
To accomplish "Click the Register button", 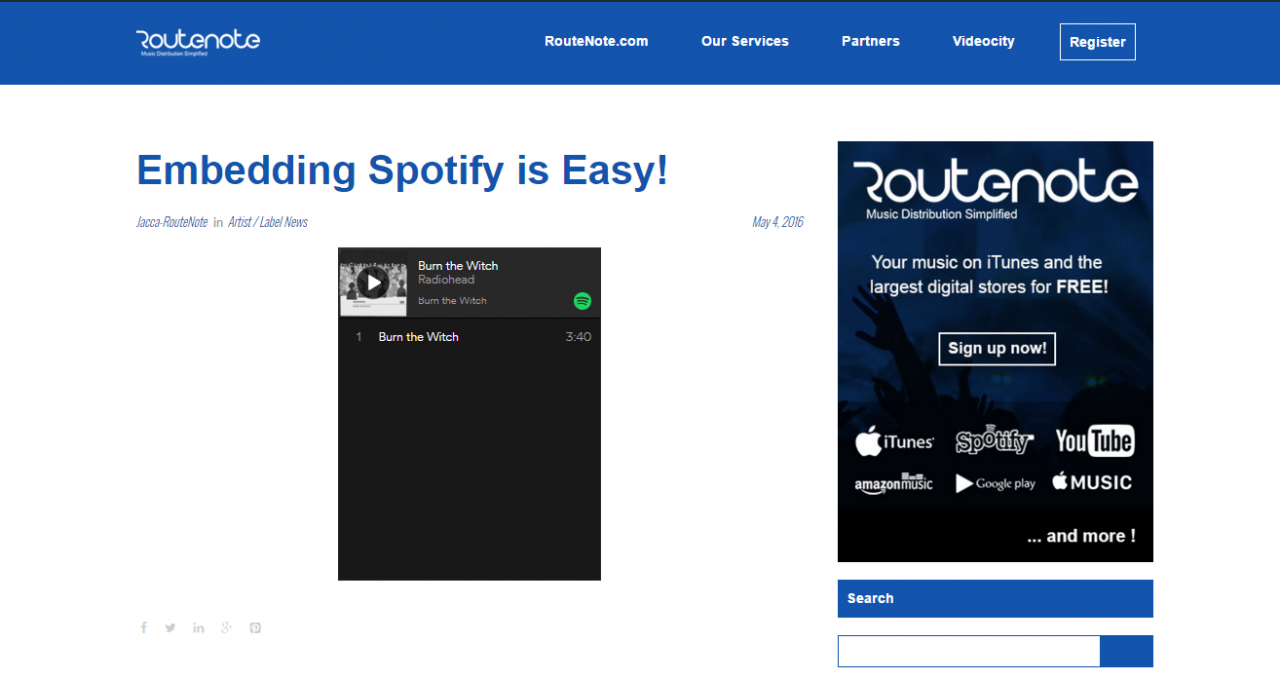I will [x=1097, y=41].
